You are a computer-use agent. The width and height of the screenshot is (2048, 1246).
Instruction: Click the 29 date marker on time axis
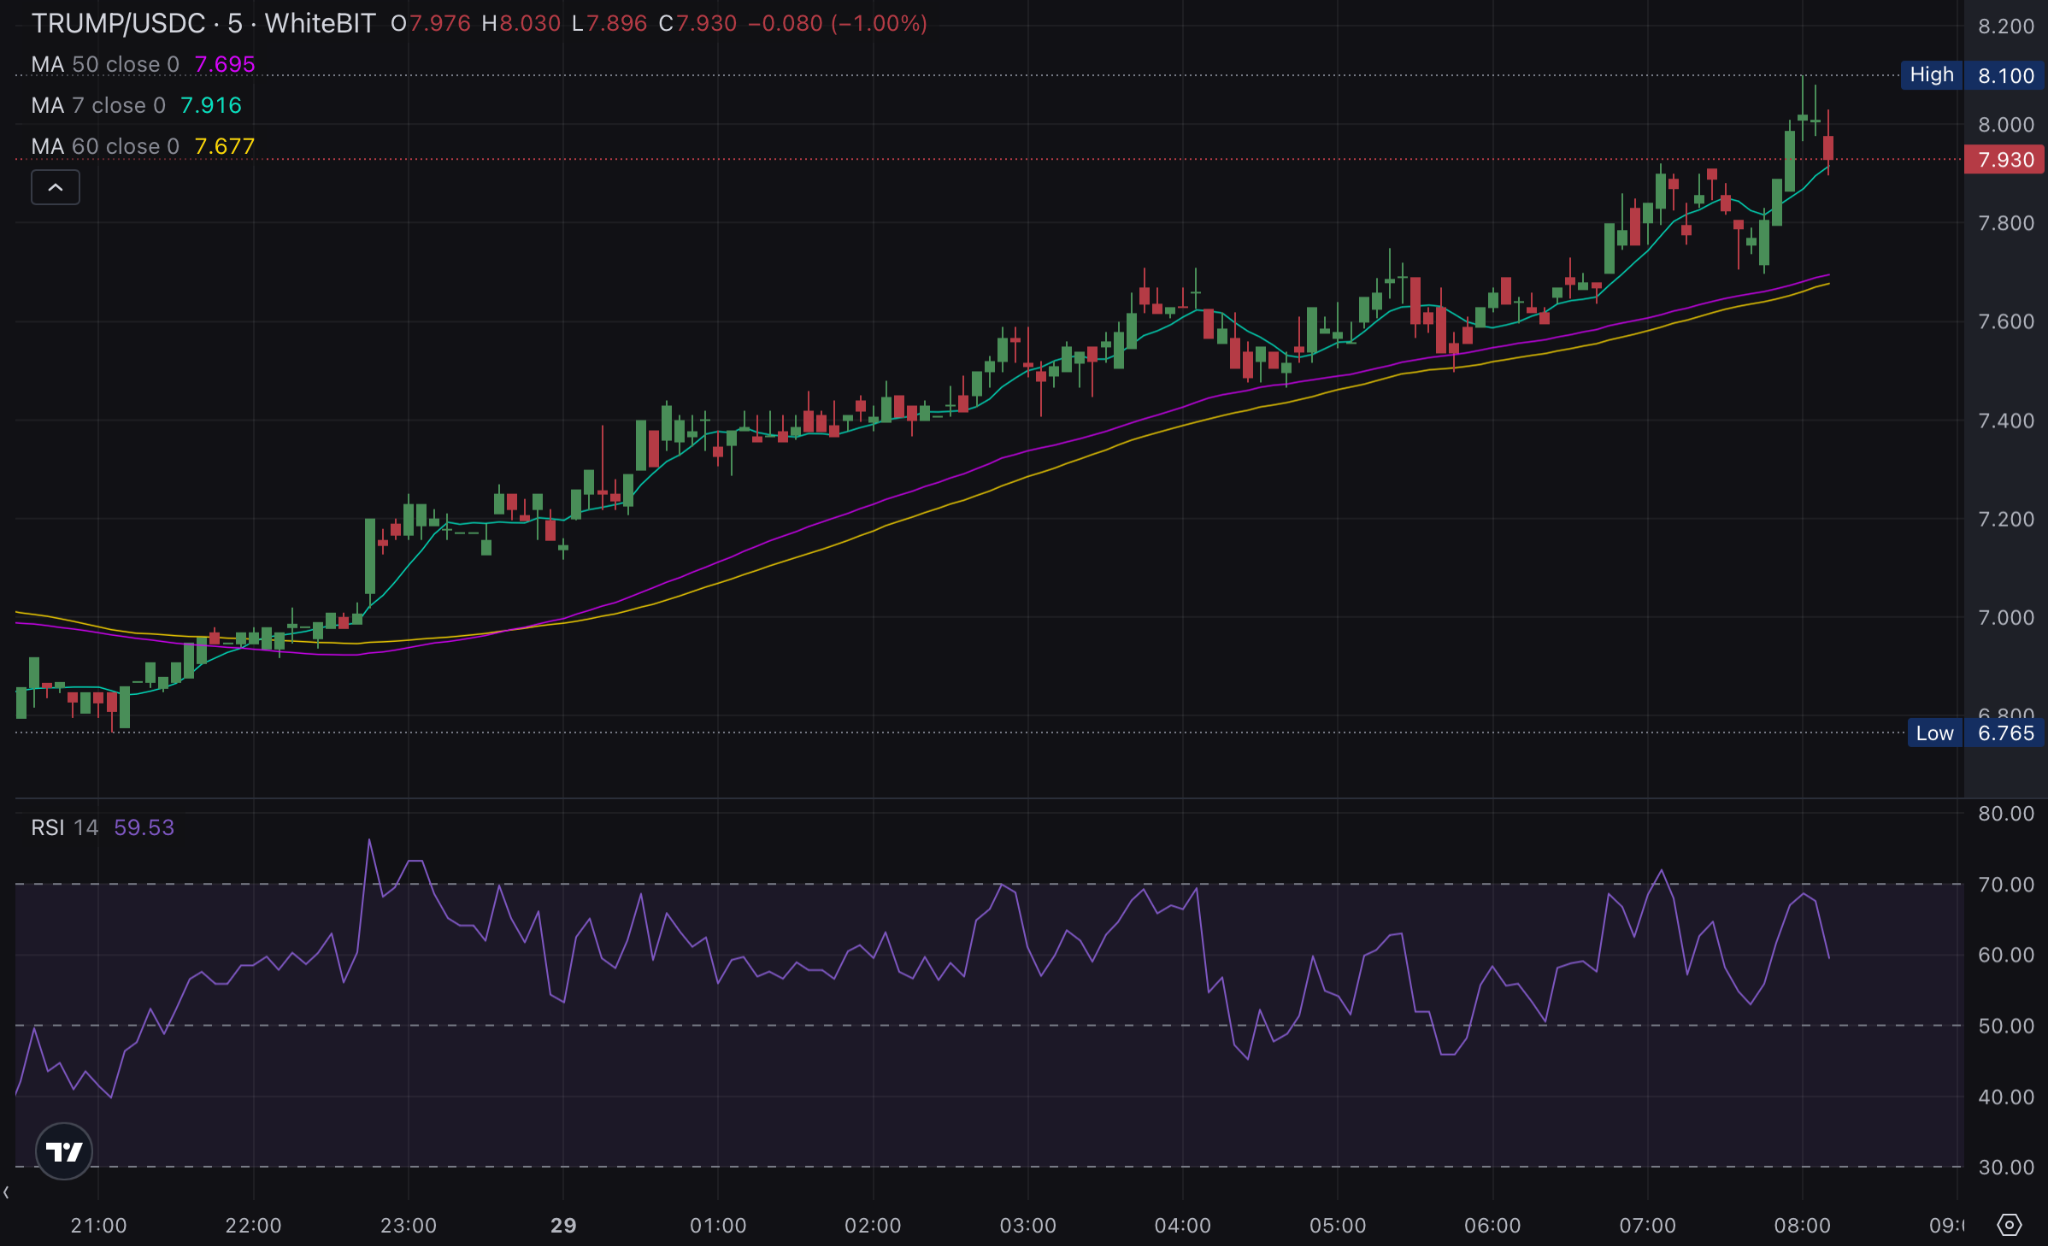(x=563, y=1225)
